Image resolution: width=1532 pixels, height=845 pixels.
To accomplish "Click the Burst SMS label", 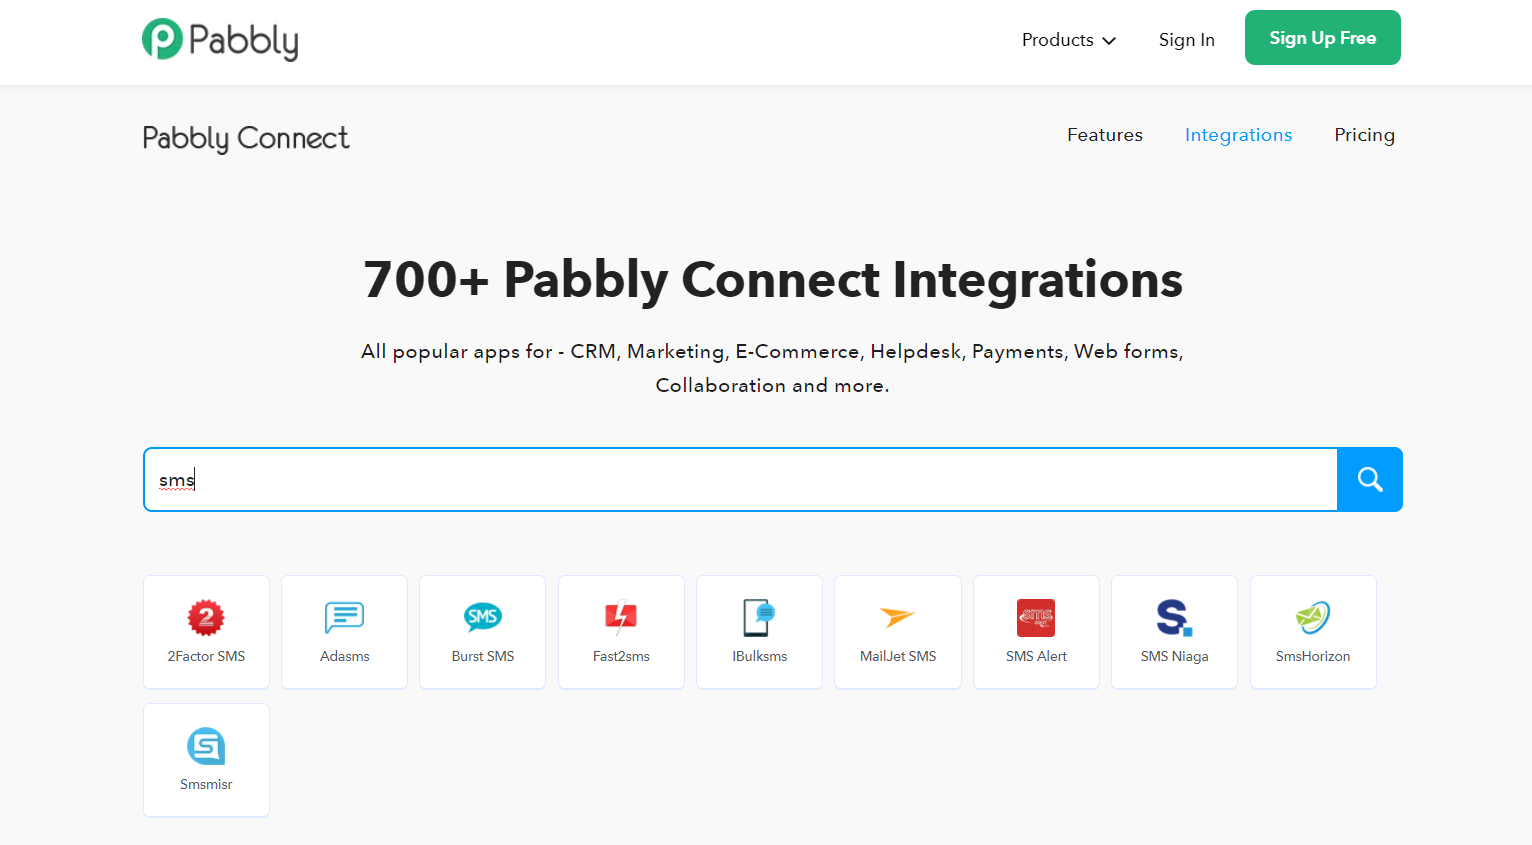I will [483, 656].
